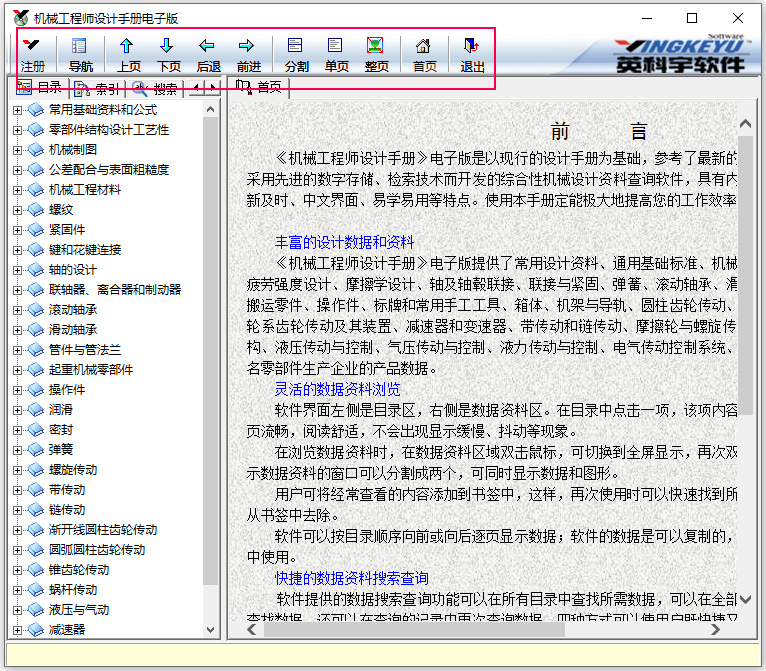
Task: Expand the 螺纹 tree node
Action: [17, 210]
